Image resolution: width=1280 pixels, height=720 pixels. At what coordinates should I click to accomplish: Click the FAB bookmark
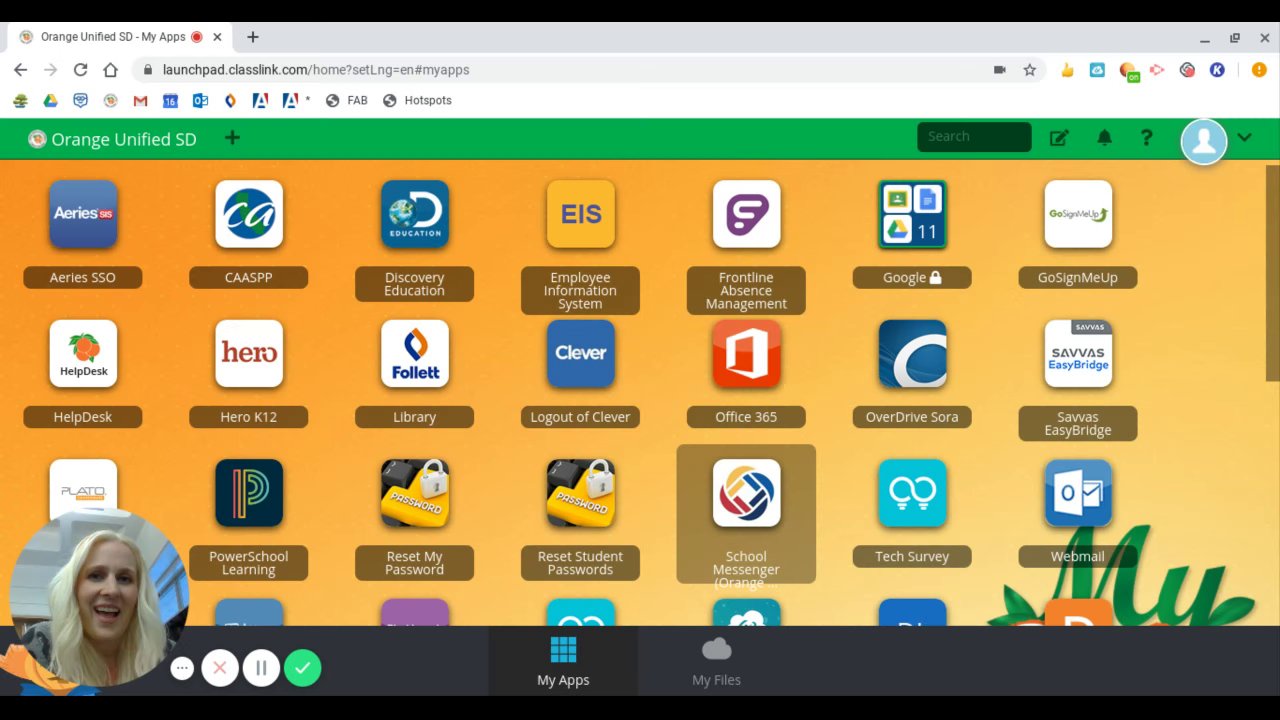point(347,101)
